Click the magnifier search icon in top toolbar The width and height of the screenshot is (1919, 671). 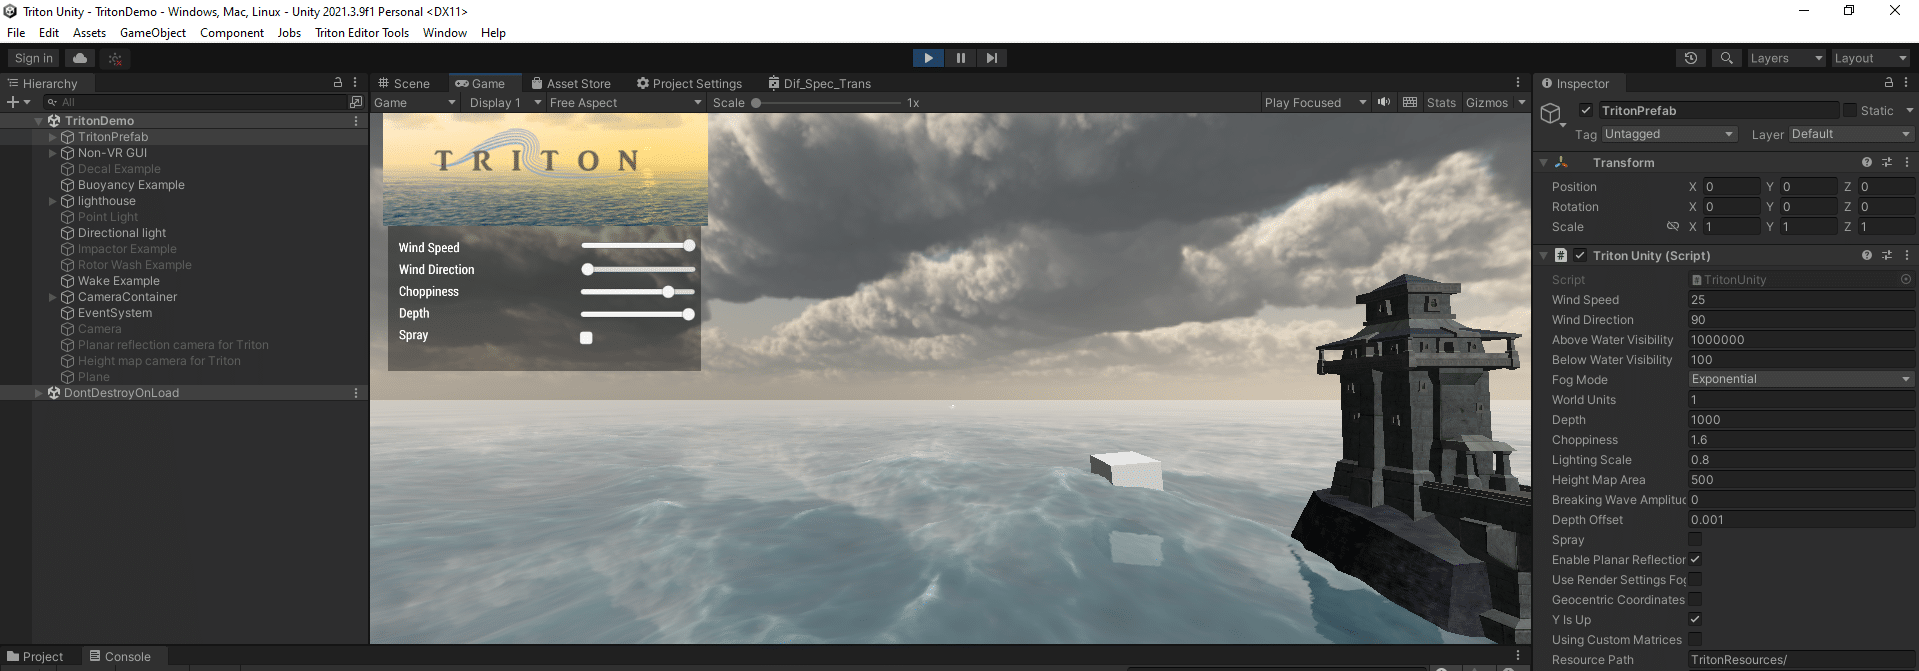pos(1726,58)
